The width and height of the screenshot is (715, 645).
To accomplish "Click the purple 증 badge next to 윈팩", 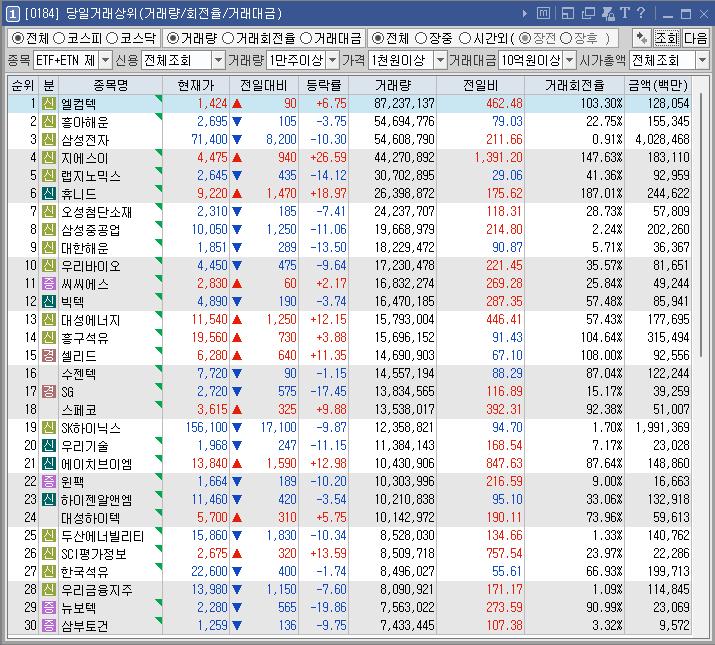I will tap(49, 482).
